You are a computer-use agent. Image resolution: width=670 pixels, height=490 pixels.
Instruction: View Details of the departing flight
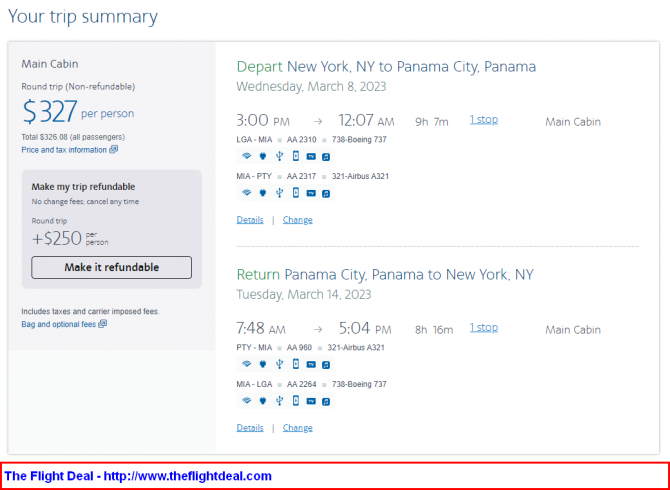click(x=250, y=220)
